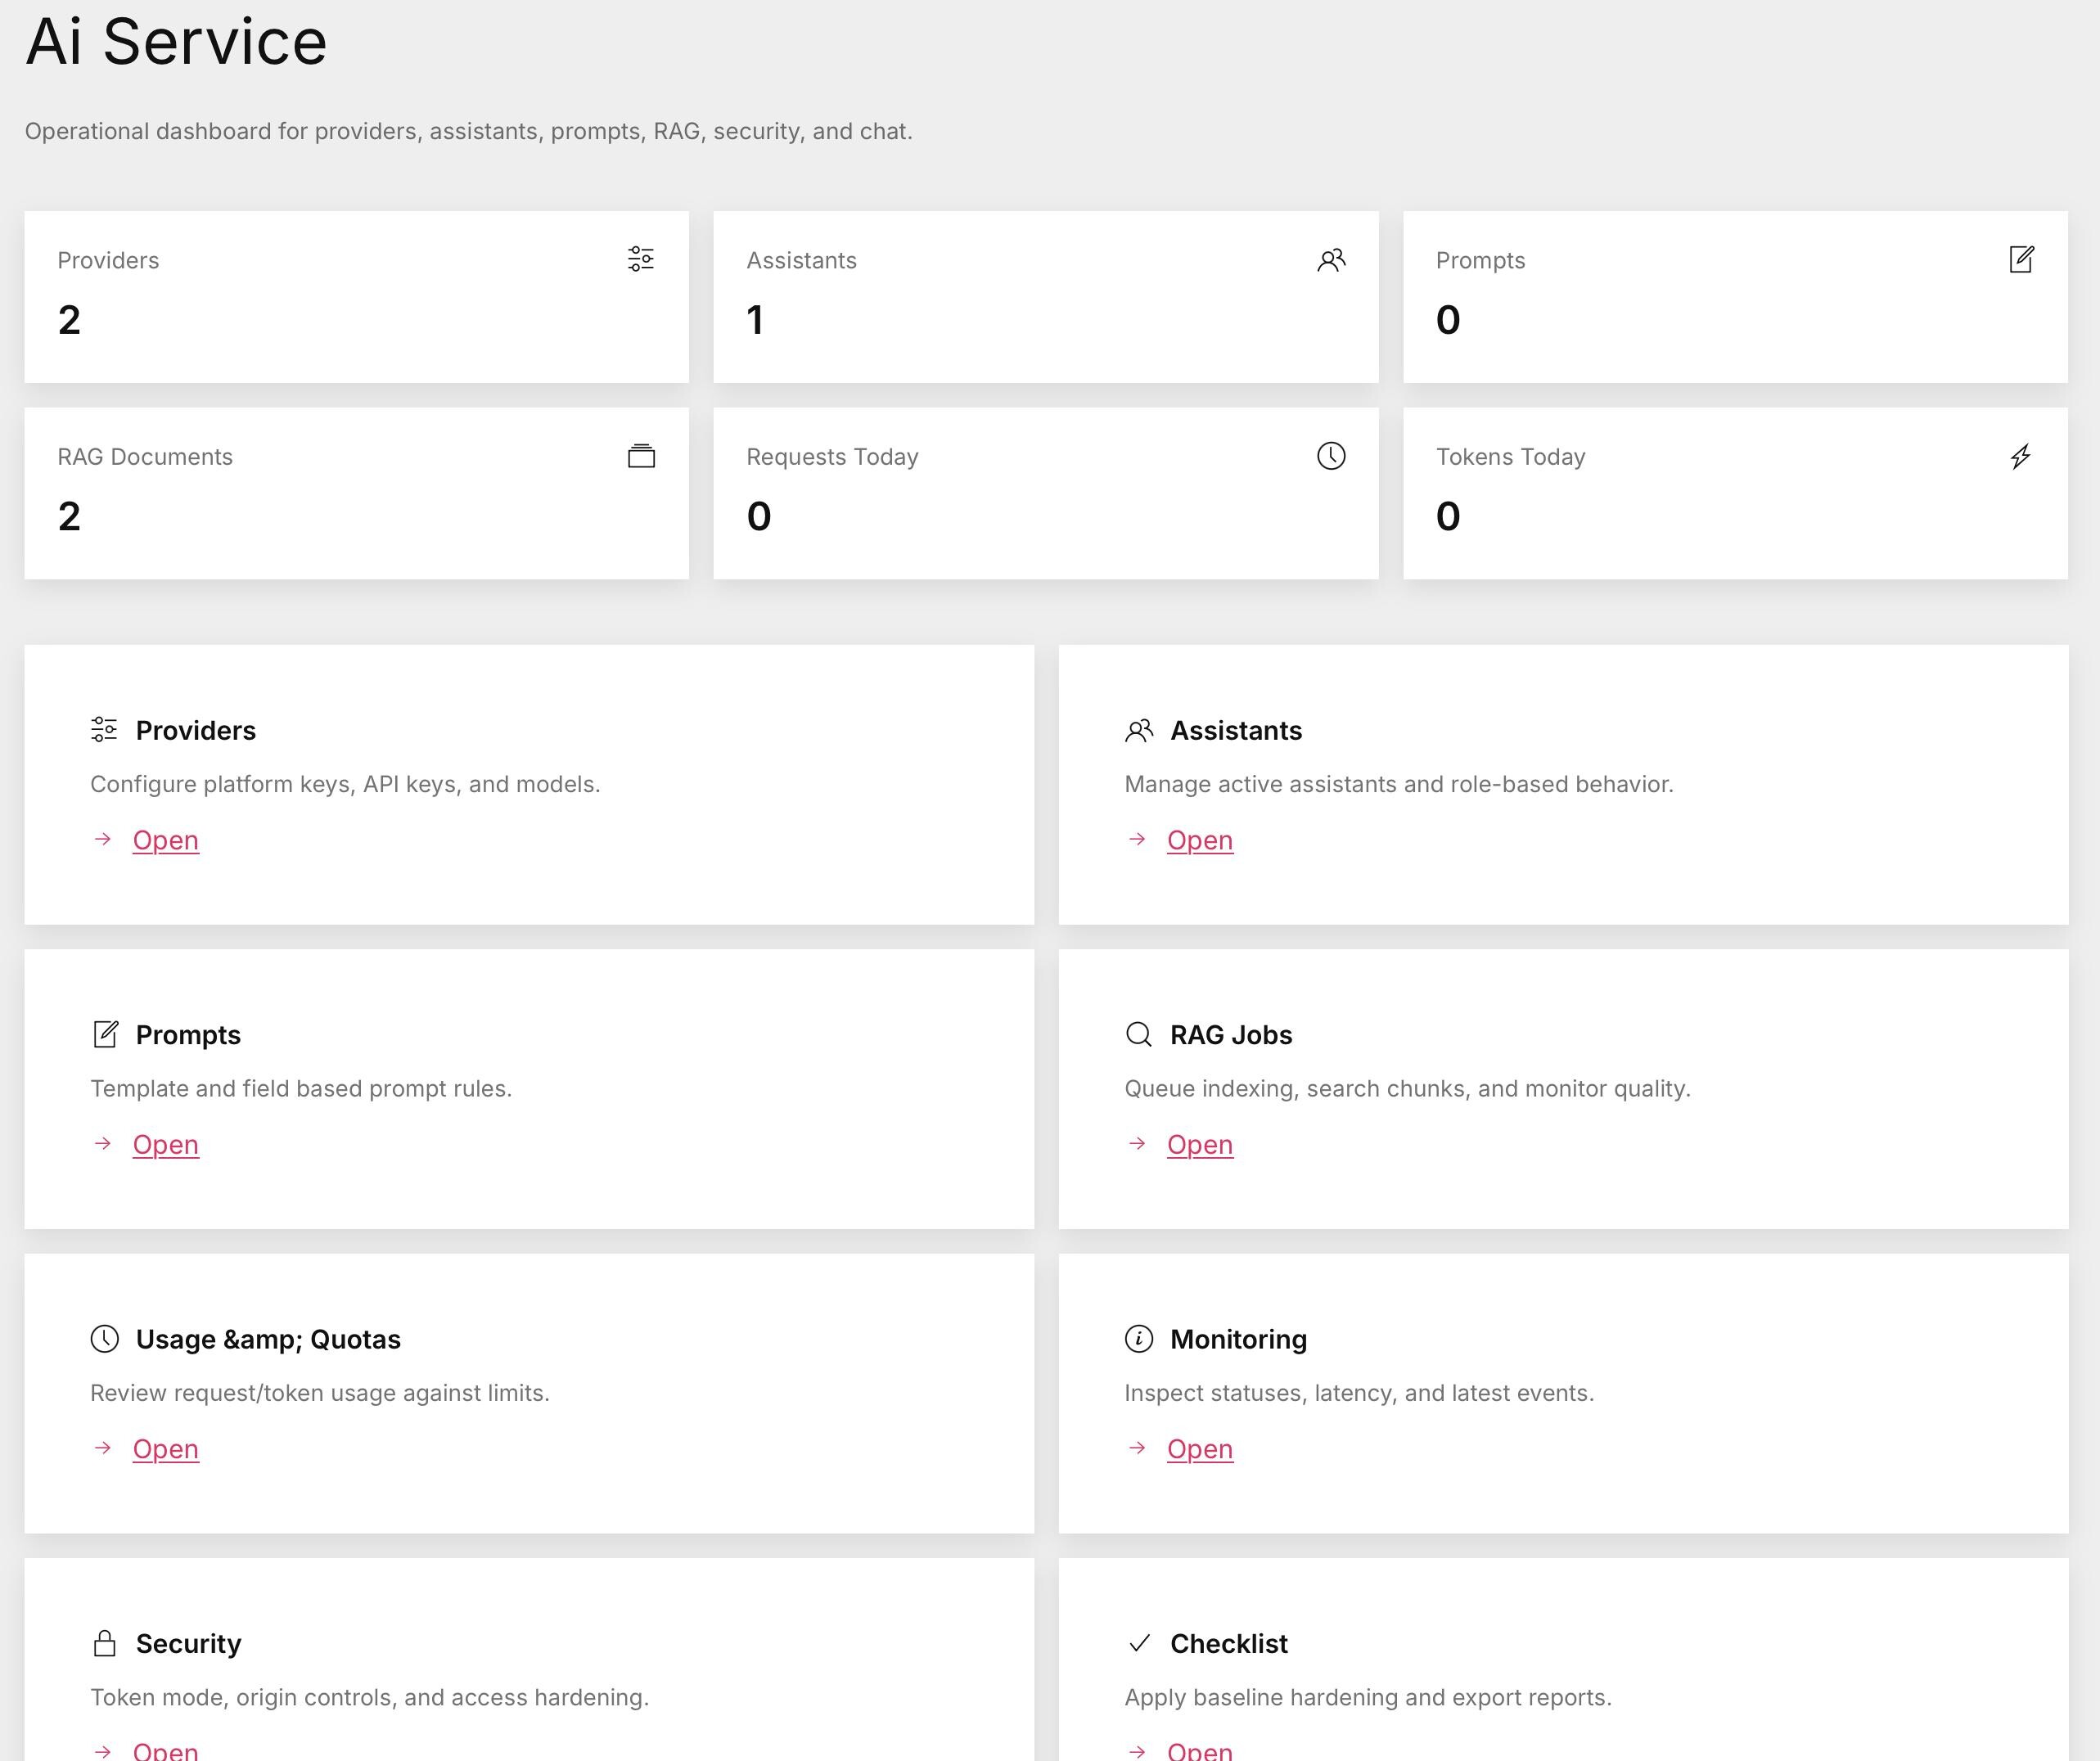Image resolution: width=2100 pixels, height=1761 pixels.
Task: Click the edit icon in Prompts stat card
Action: click(x=2021, y=259)
